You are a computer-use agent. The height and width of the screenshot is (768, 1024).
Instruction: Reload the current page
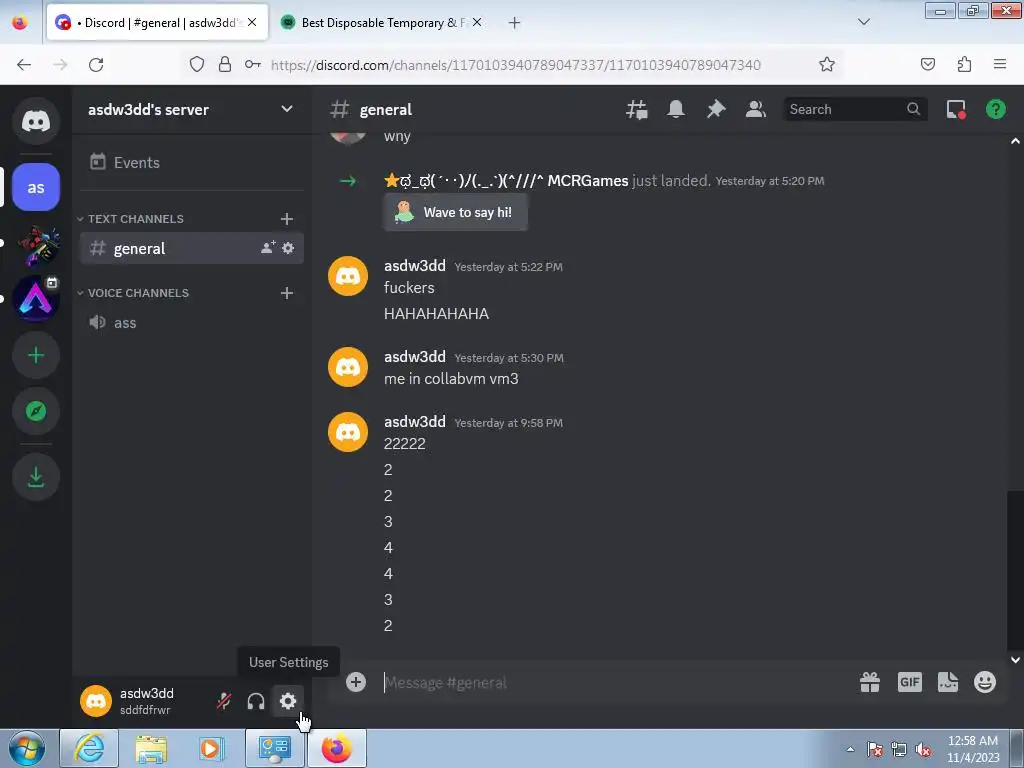point(97,64)
